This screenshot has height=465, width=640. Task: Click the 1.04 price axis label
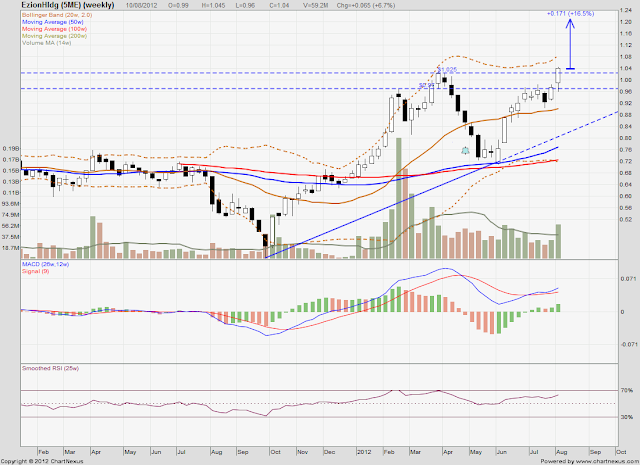pos(626,68)
